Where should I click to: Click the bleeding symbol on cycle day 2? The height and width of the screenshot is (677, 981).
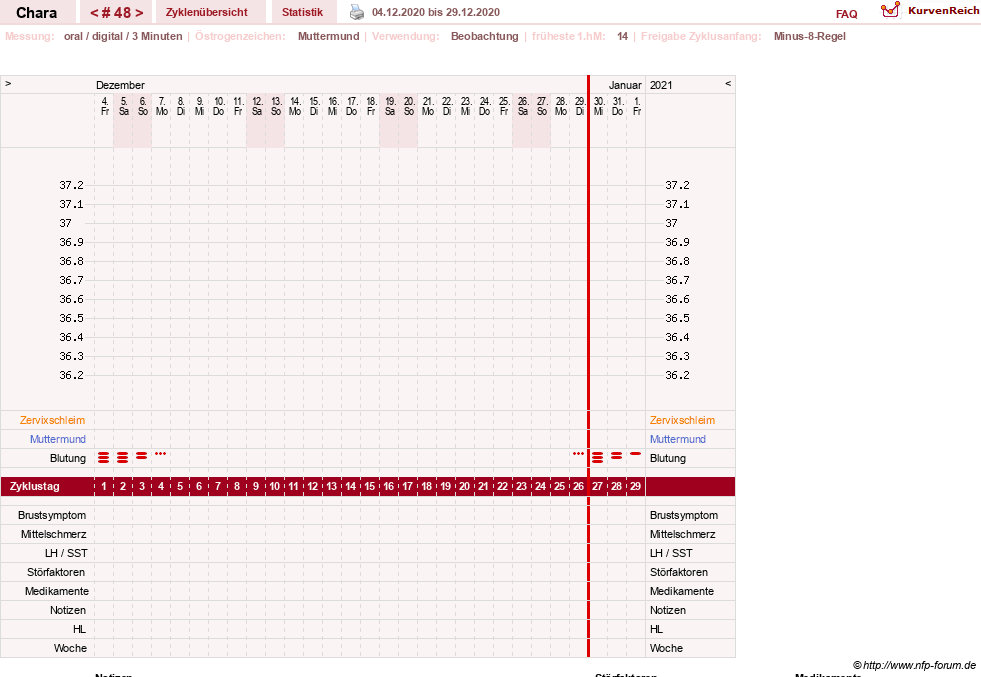pyautogui.click(x=123, y=458)
